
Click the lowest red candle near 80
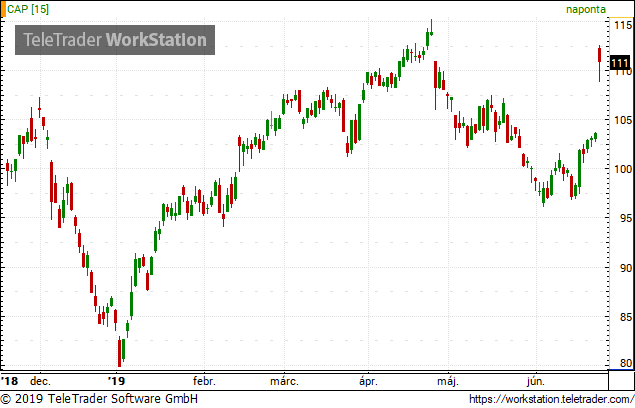pos(119,353)
